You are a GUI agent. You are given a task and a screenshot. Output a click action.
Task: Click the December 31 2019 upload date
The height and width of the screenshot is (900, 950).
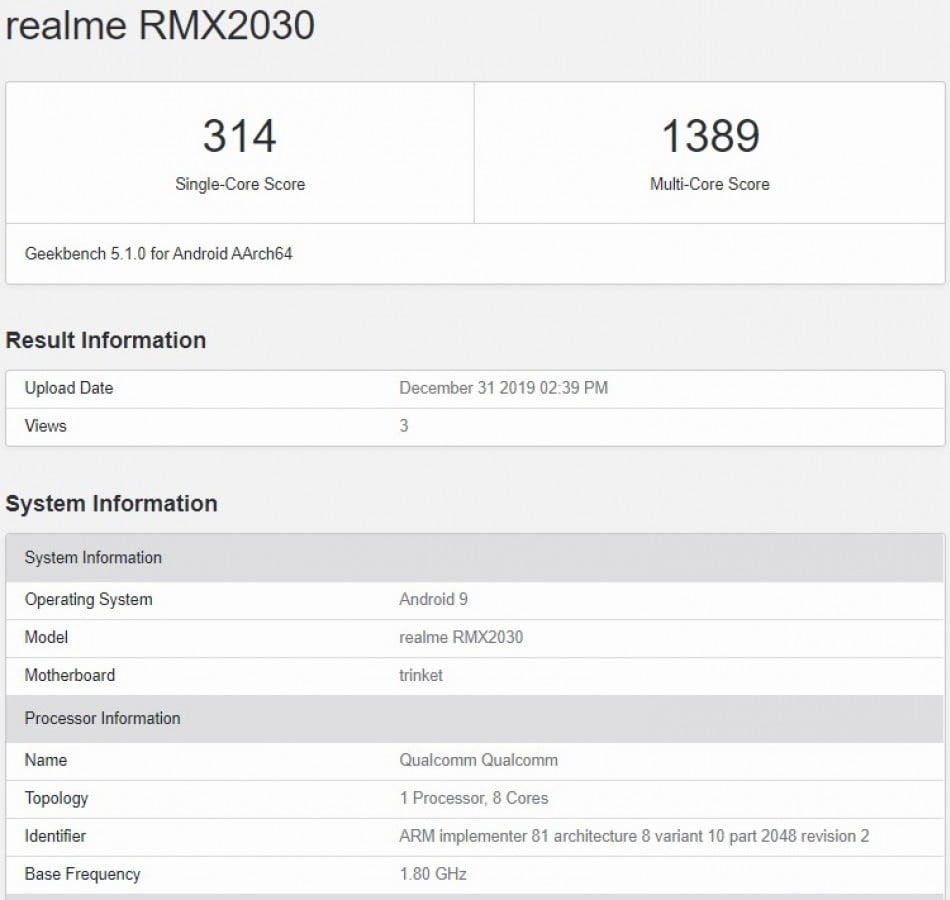(x=503, y=389)
